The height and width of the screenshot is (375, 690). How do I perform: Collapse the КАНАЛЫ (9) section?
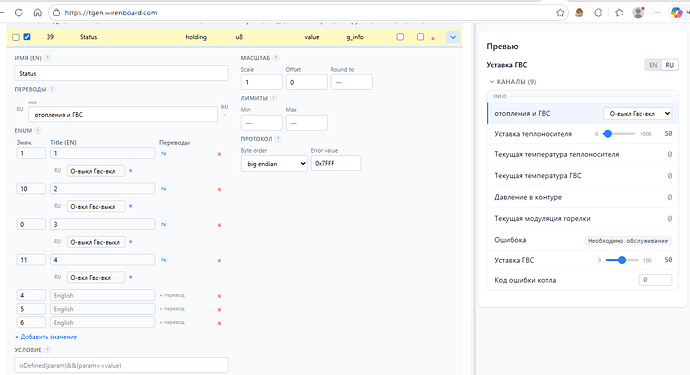[513, 81]
